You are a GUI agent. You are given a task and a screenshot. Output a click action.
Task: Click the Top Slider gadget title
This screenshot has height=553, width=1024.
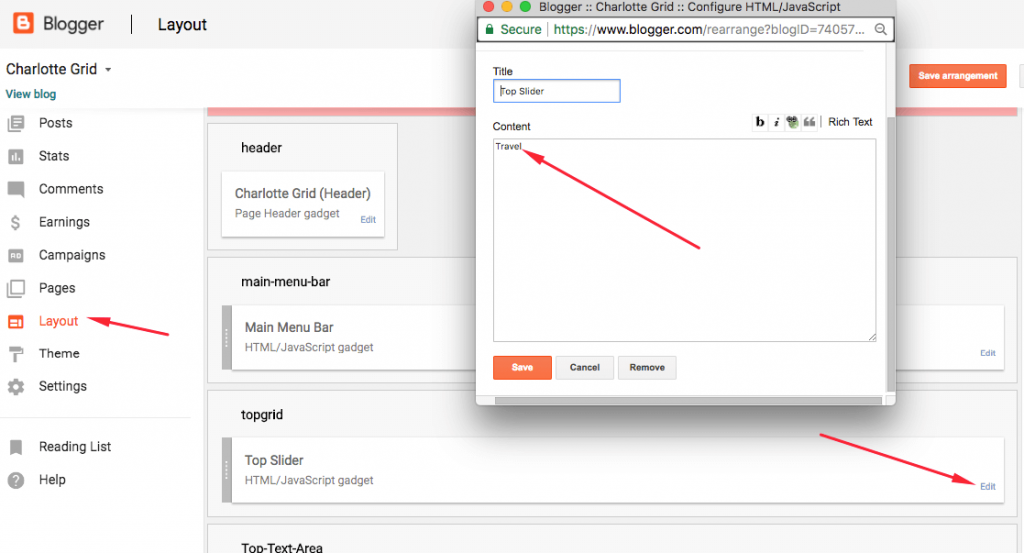[274, 460]
